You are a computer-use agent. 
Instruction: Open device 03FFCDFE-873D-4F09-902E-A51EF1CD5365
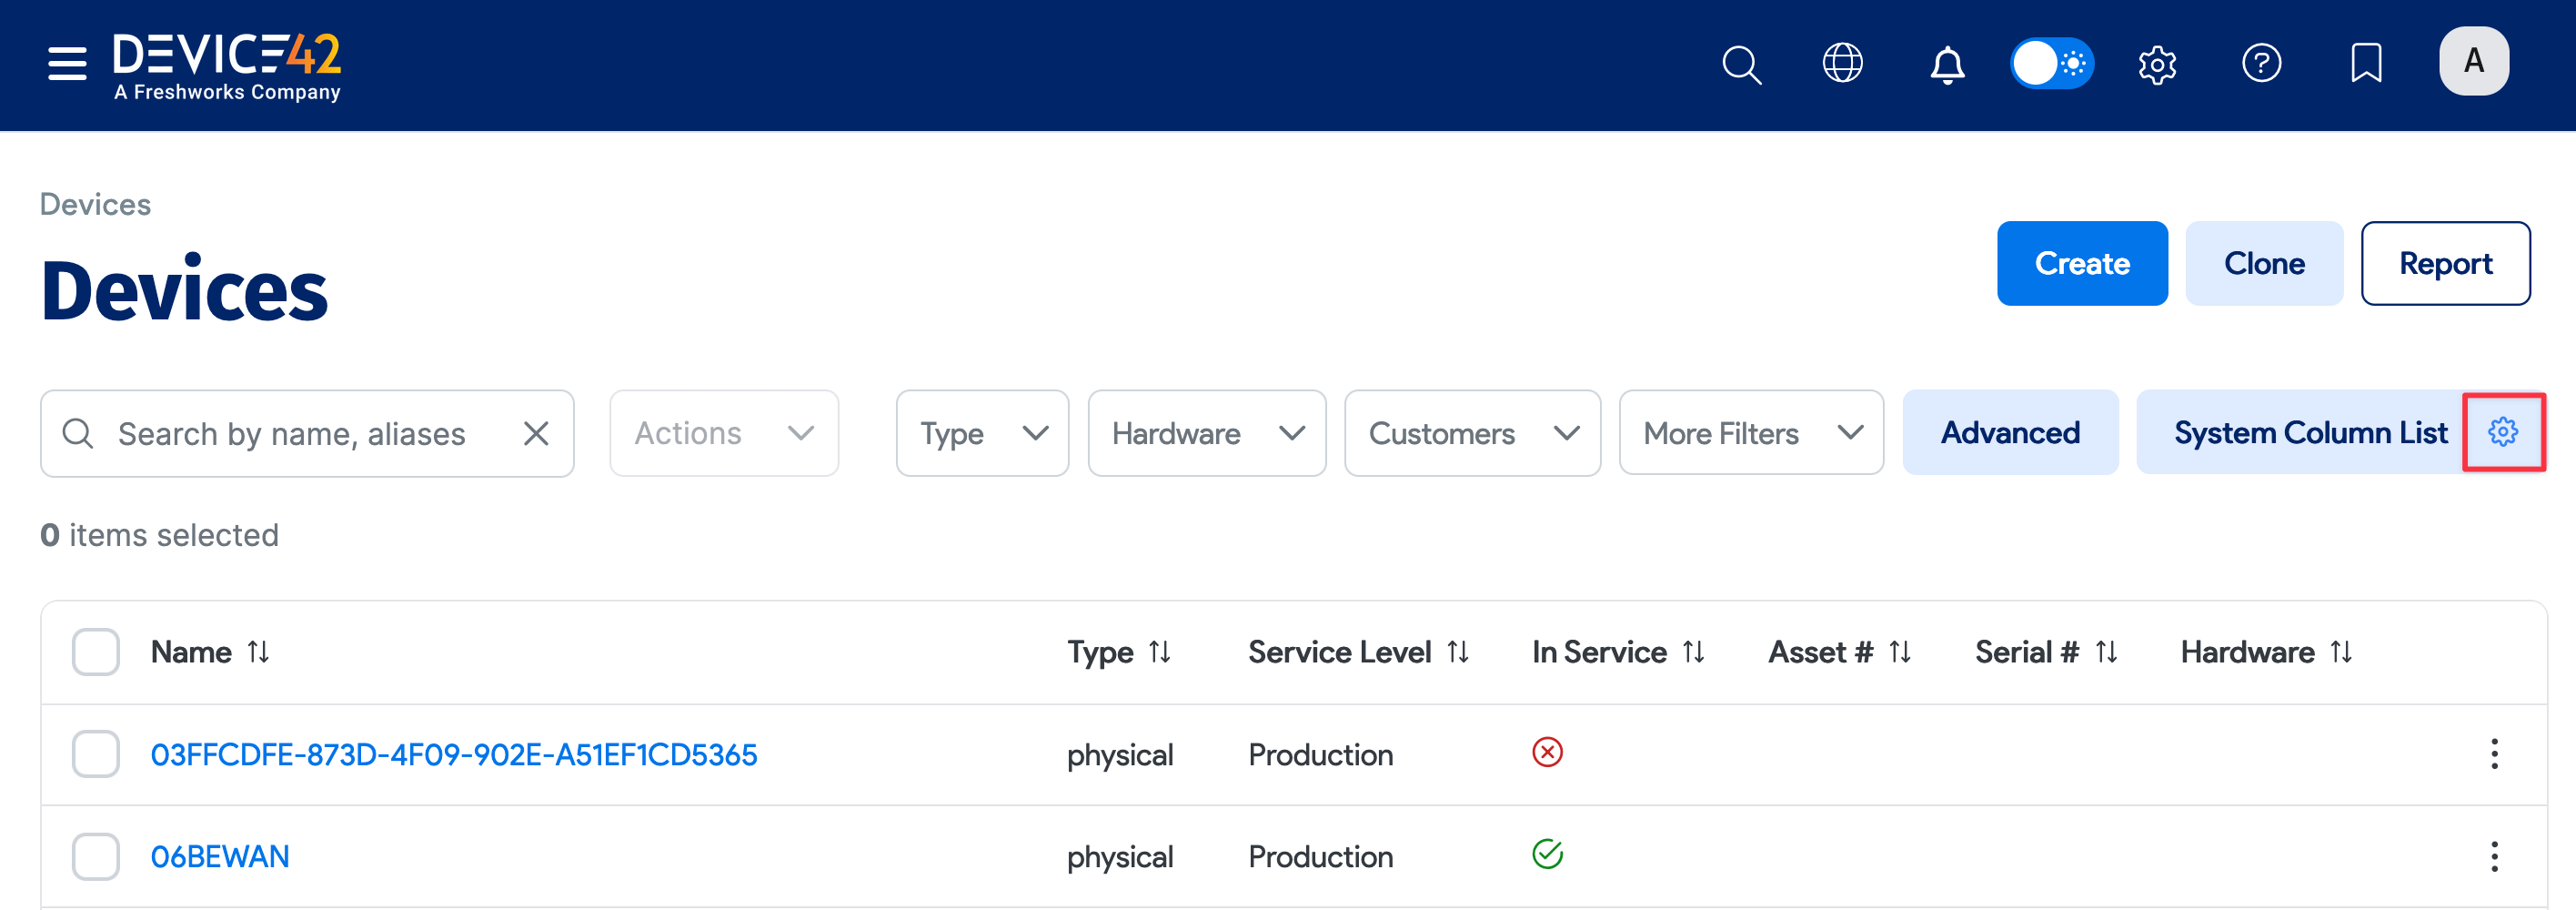pos(455,754)
